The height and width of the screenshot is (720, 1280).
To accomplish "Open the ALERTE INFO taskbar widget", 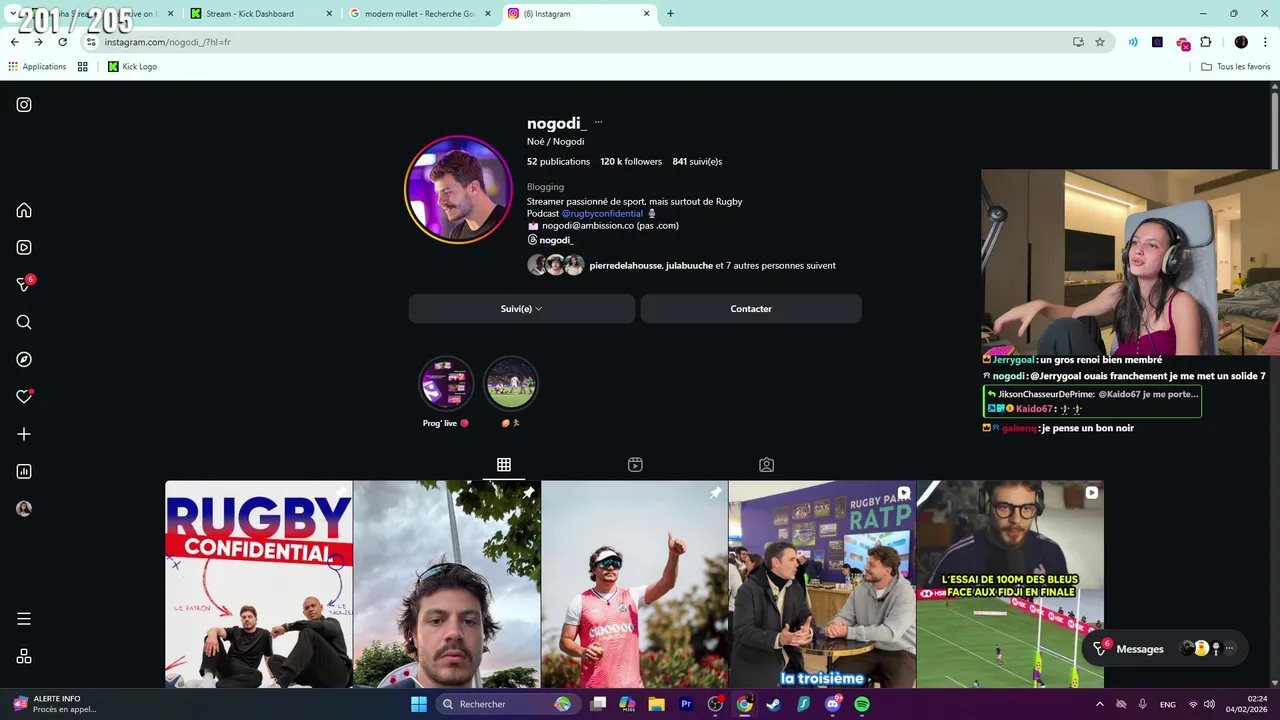I will point(57,704).
